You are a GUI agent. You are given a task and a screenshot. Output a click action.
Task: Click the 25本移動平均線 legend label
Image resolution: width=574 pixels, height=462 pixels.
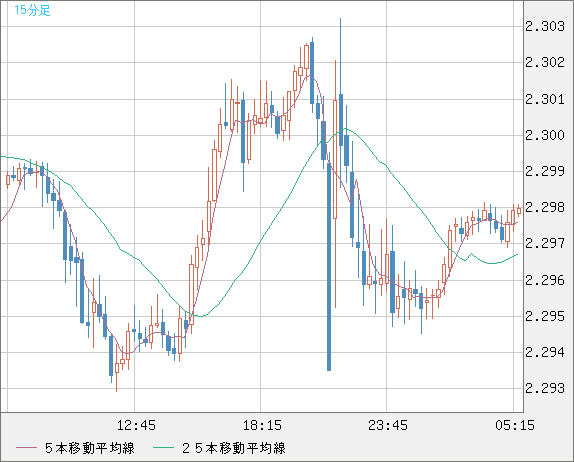pyautogui.click(x=234, y=448)
